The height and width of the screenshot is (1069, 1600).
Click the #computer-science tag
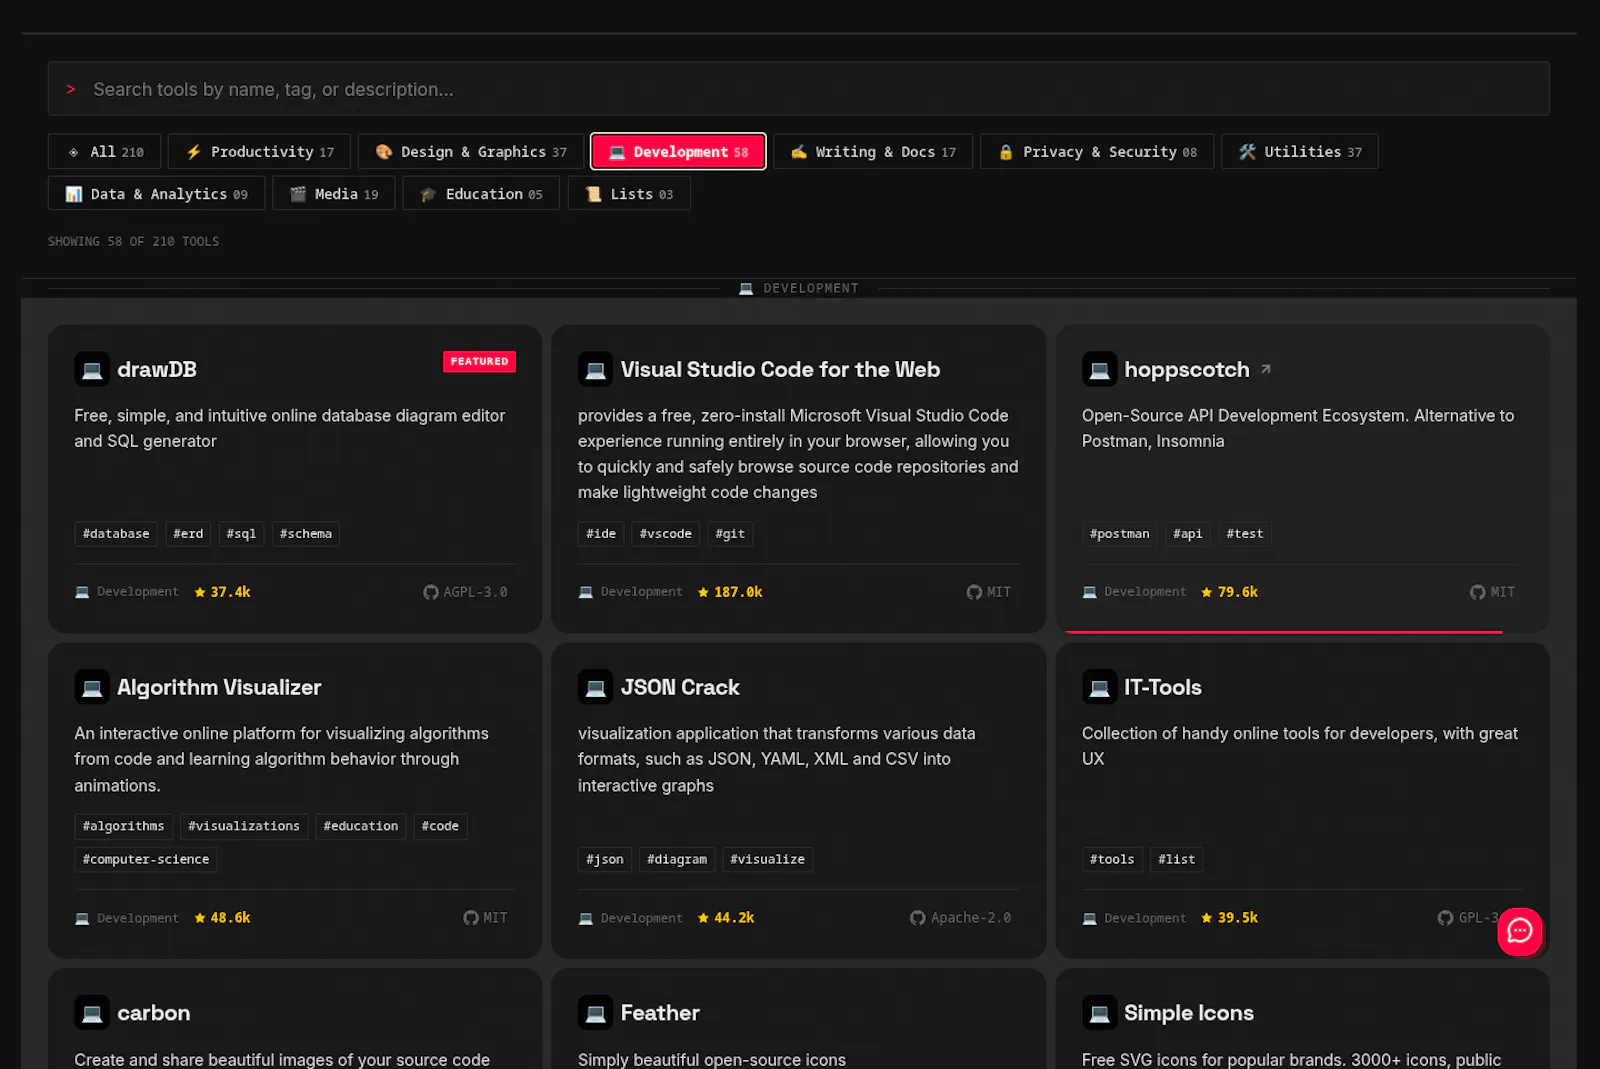146,859
